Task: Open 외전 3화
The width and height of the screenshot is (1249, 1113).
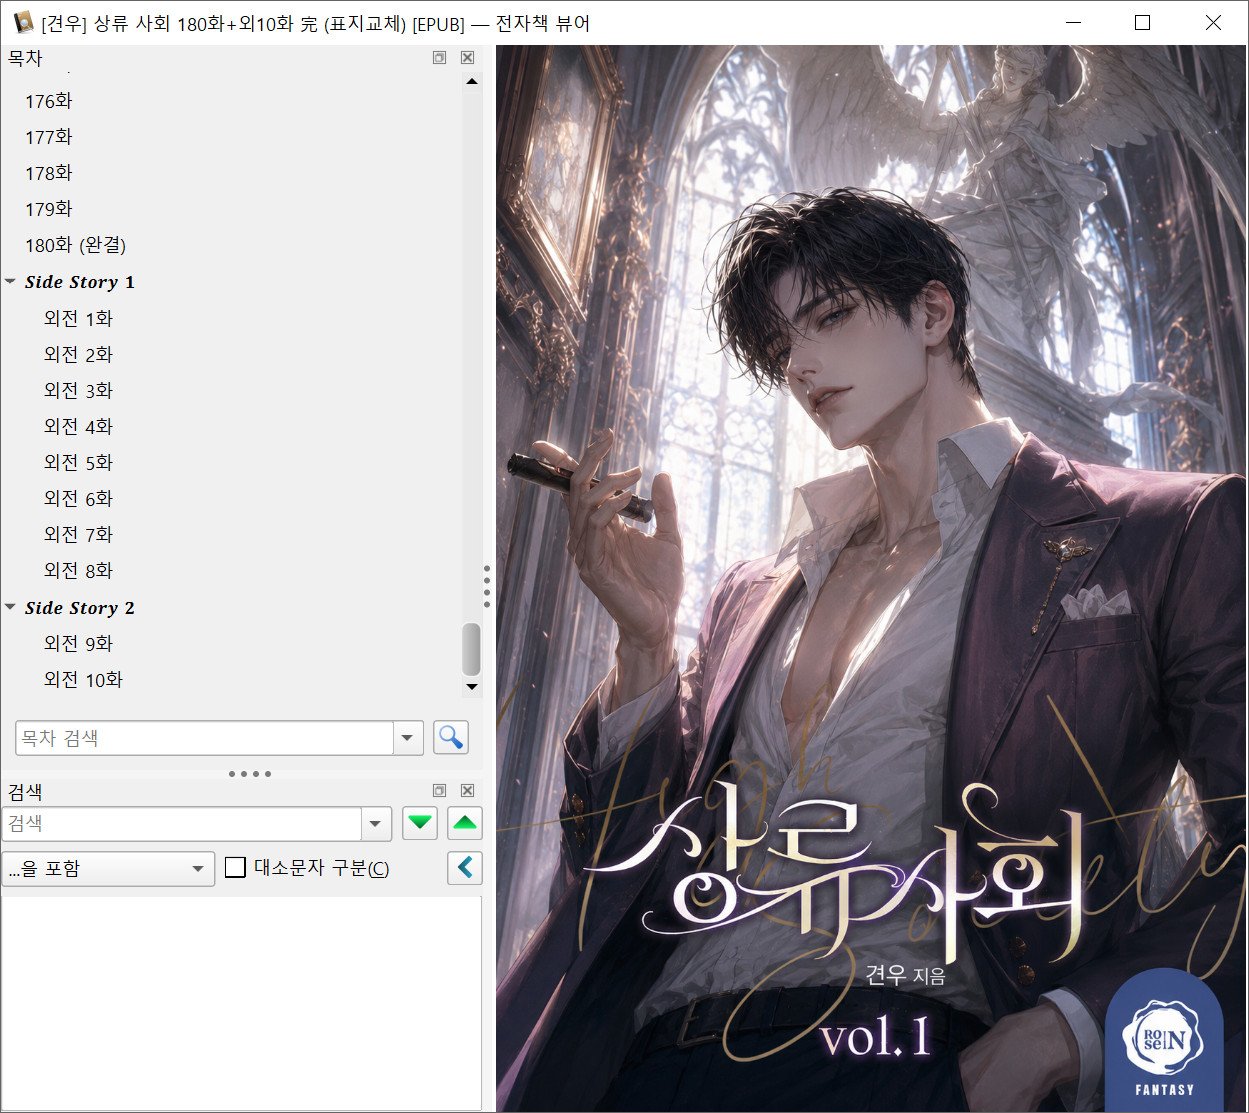Action: (x=78, y=390)
